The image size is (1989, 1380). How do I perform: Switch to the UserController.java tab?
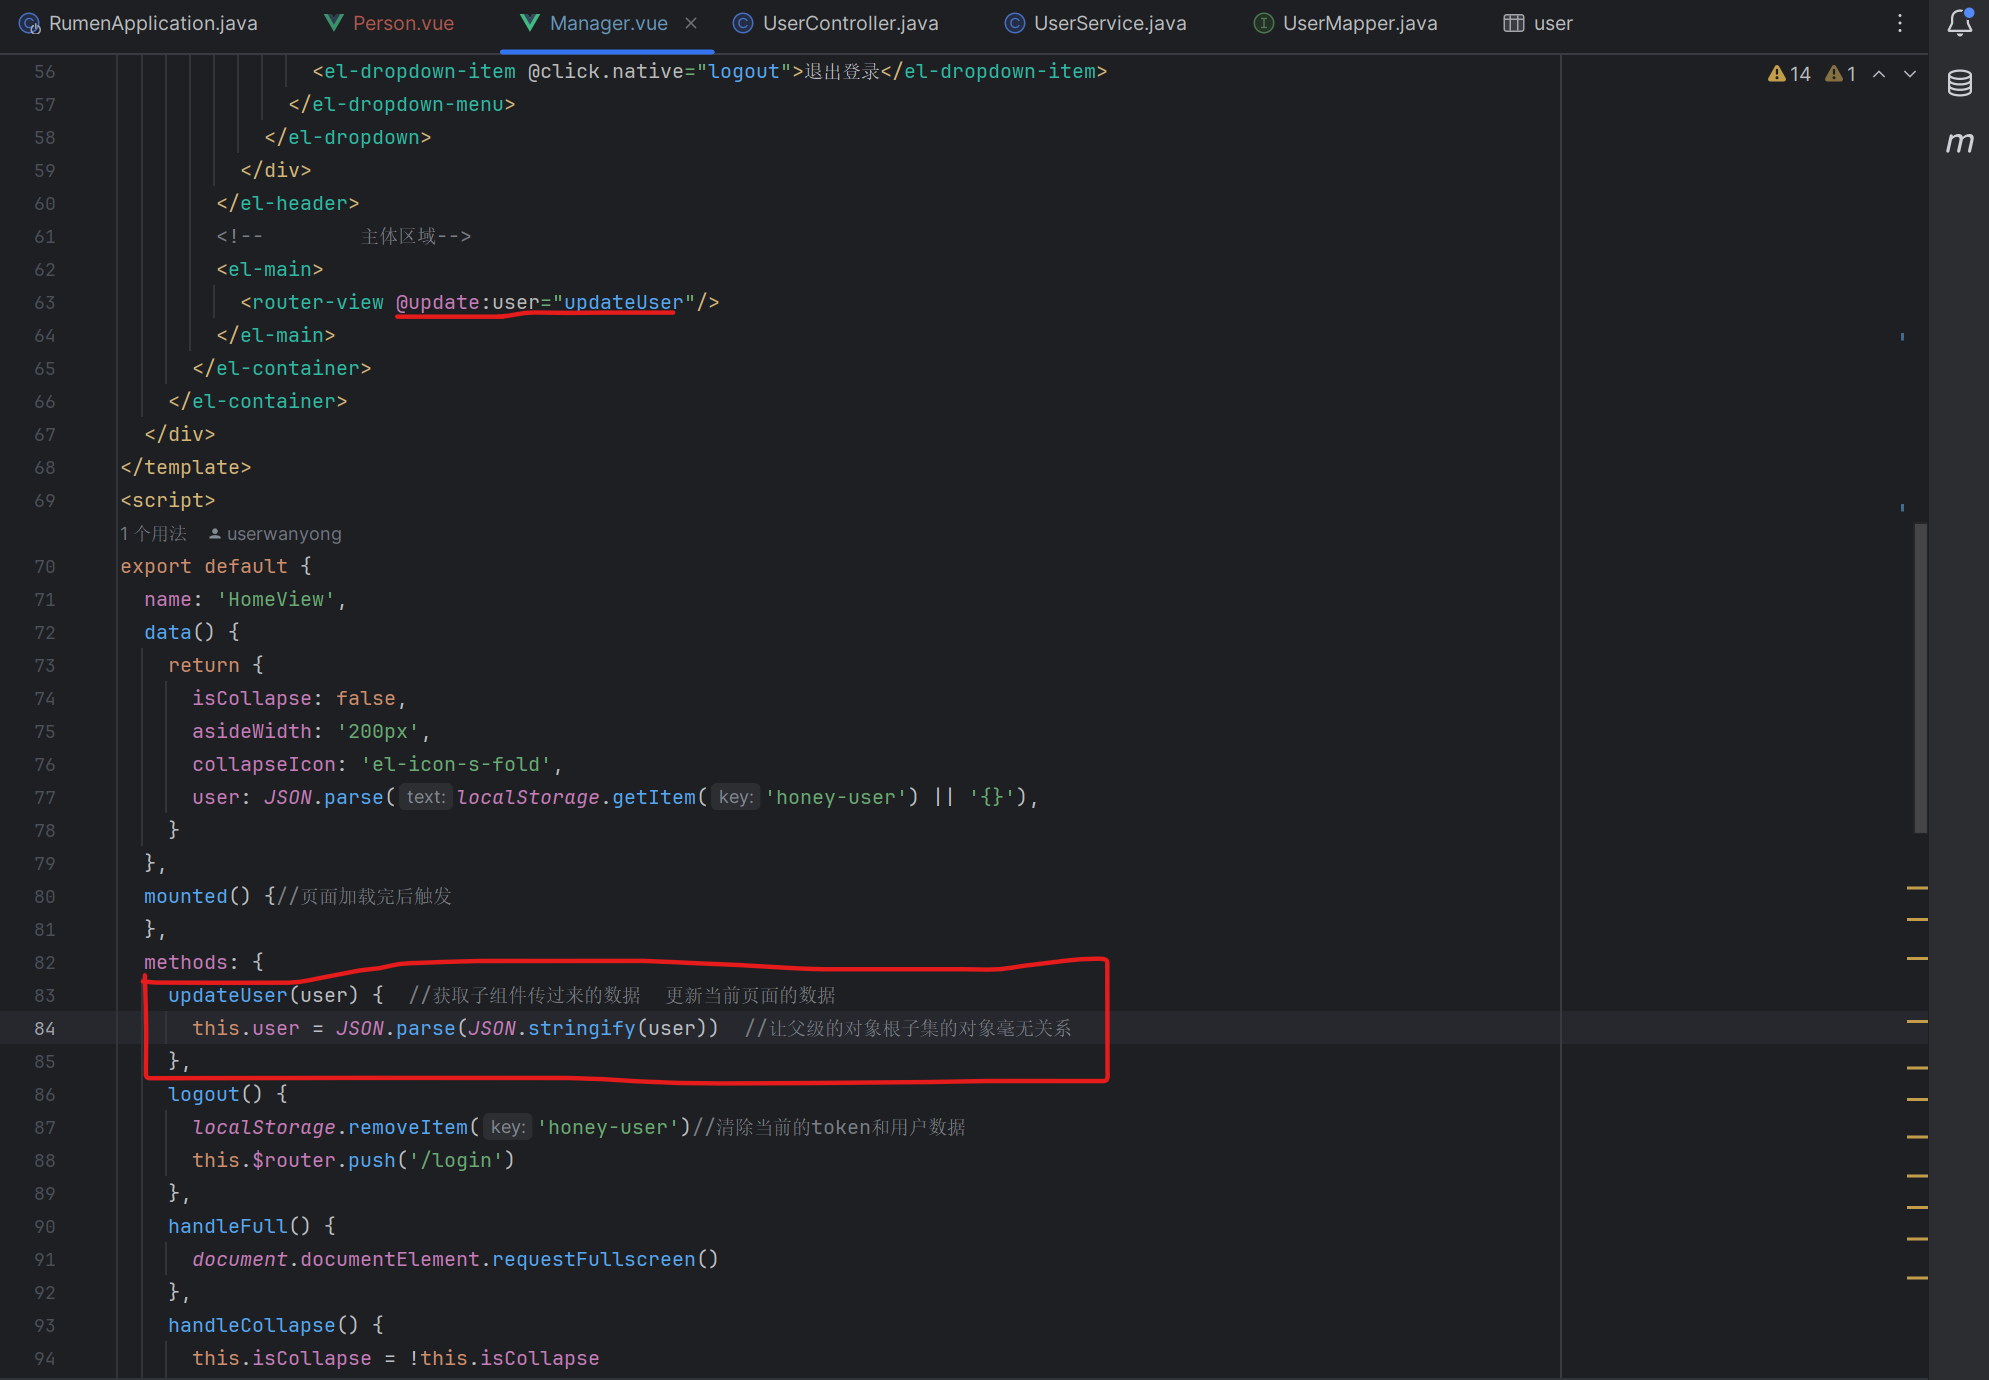[849, 23]
